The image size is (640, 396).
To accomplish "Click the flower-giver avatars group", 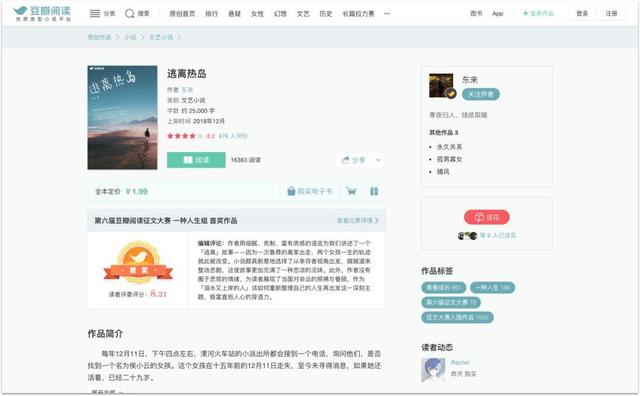I will [x=467, y=236].
